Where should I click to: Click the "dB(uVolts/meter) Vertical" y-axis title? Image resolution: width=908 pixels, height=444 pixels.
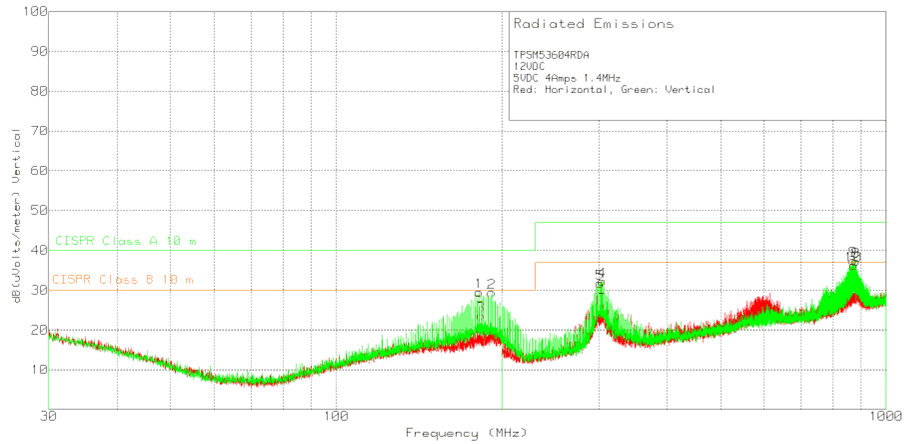pyautogui.click(x=17, y=215)
